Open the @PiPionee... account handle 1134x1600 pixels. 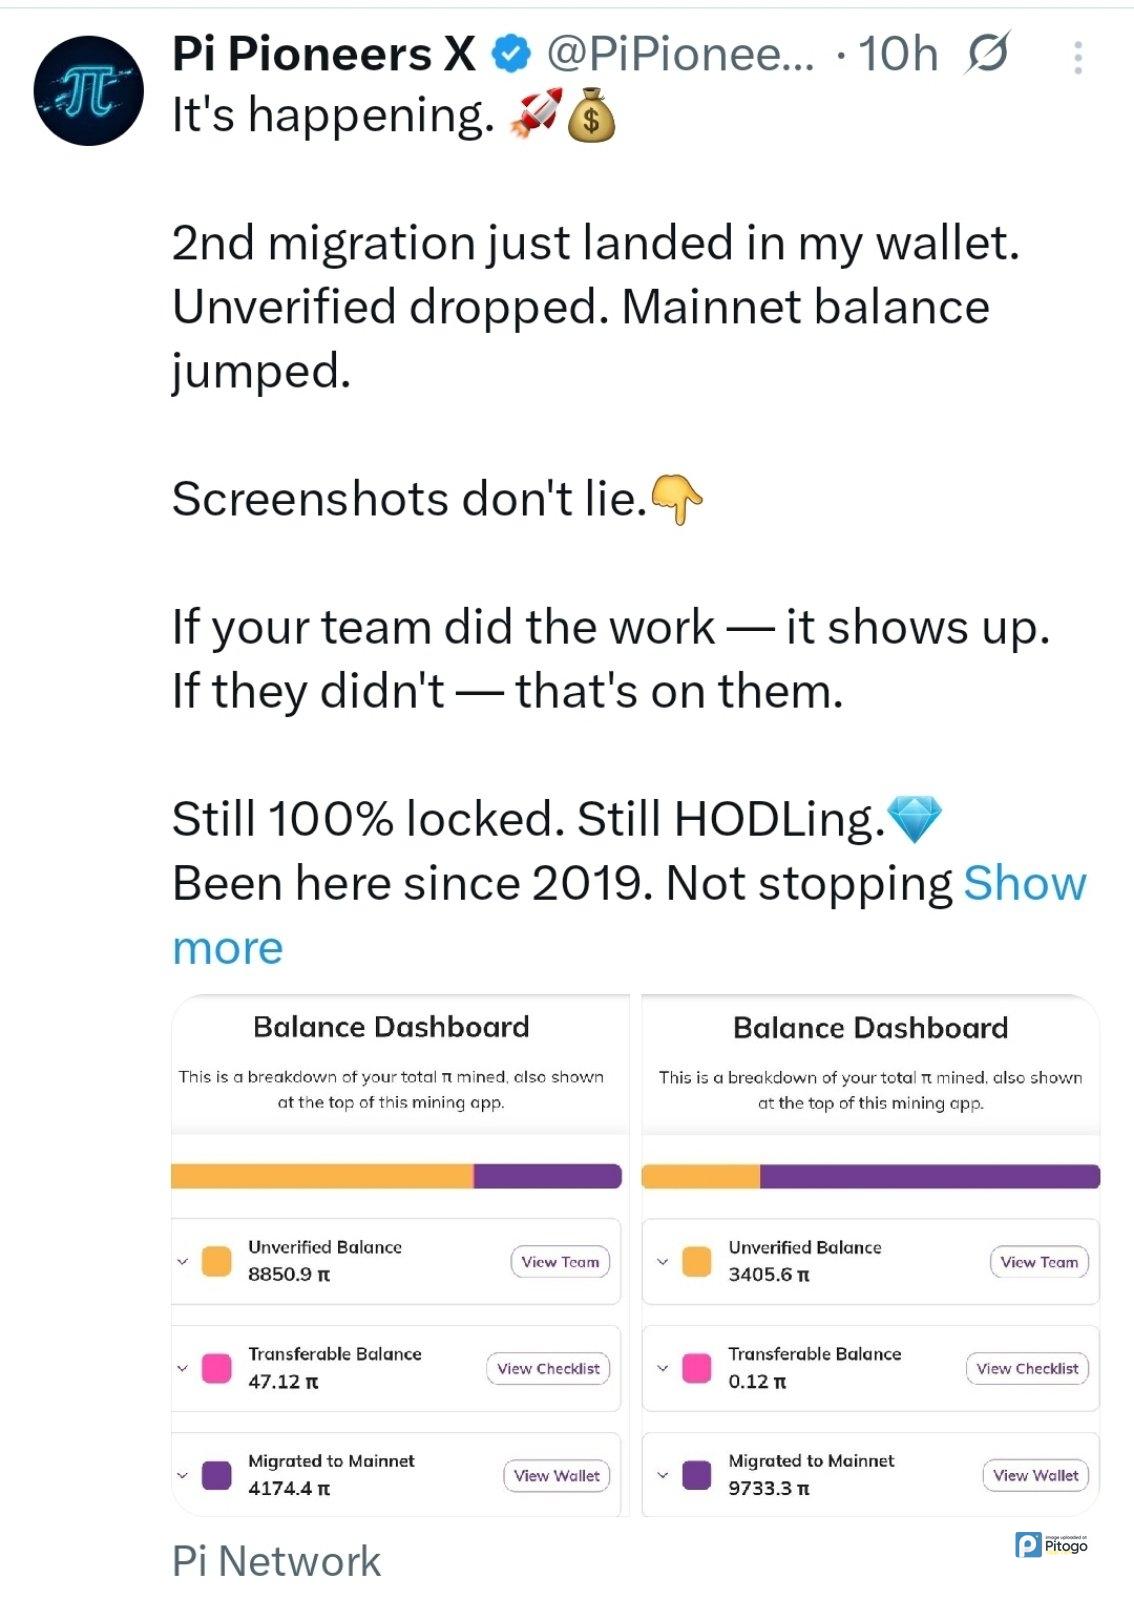coord(681,54)
